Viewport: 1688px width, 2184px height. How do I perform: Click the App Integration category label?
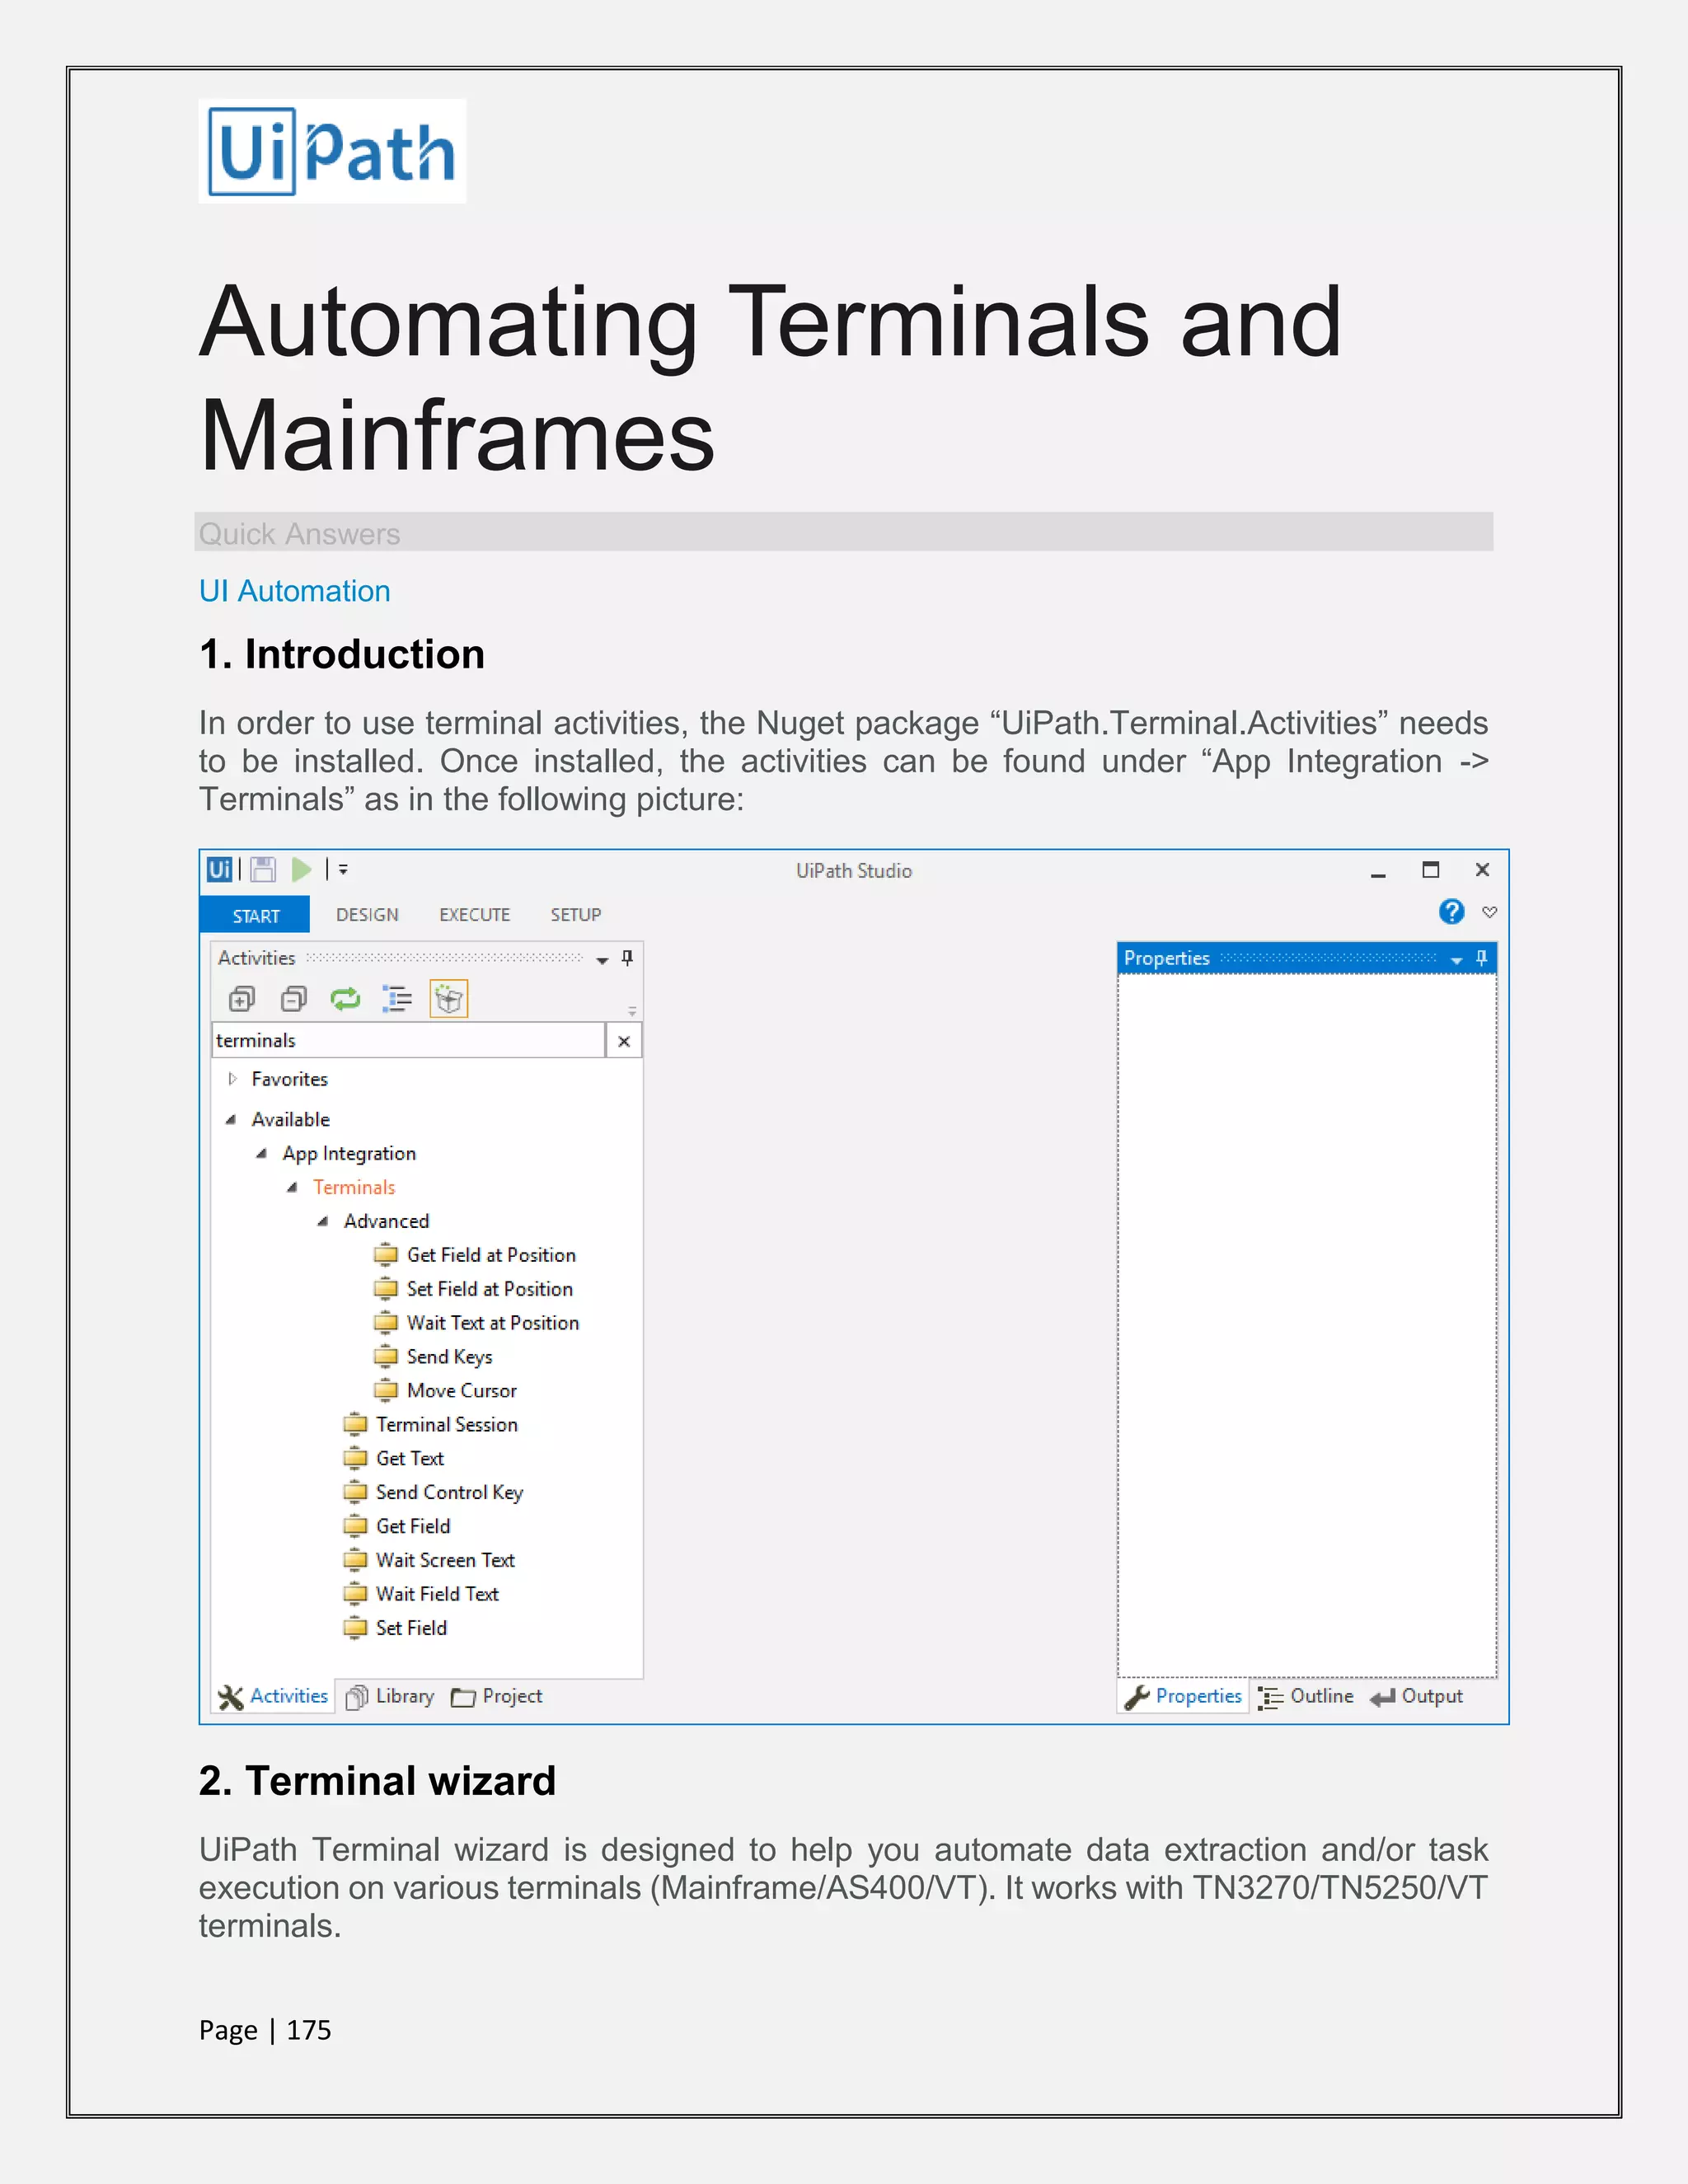pyautogui.click(x=349, y=1154)
